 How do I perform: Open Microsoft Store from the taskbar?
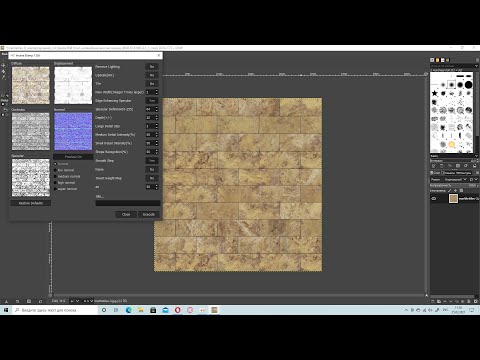coord(153,310)
